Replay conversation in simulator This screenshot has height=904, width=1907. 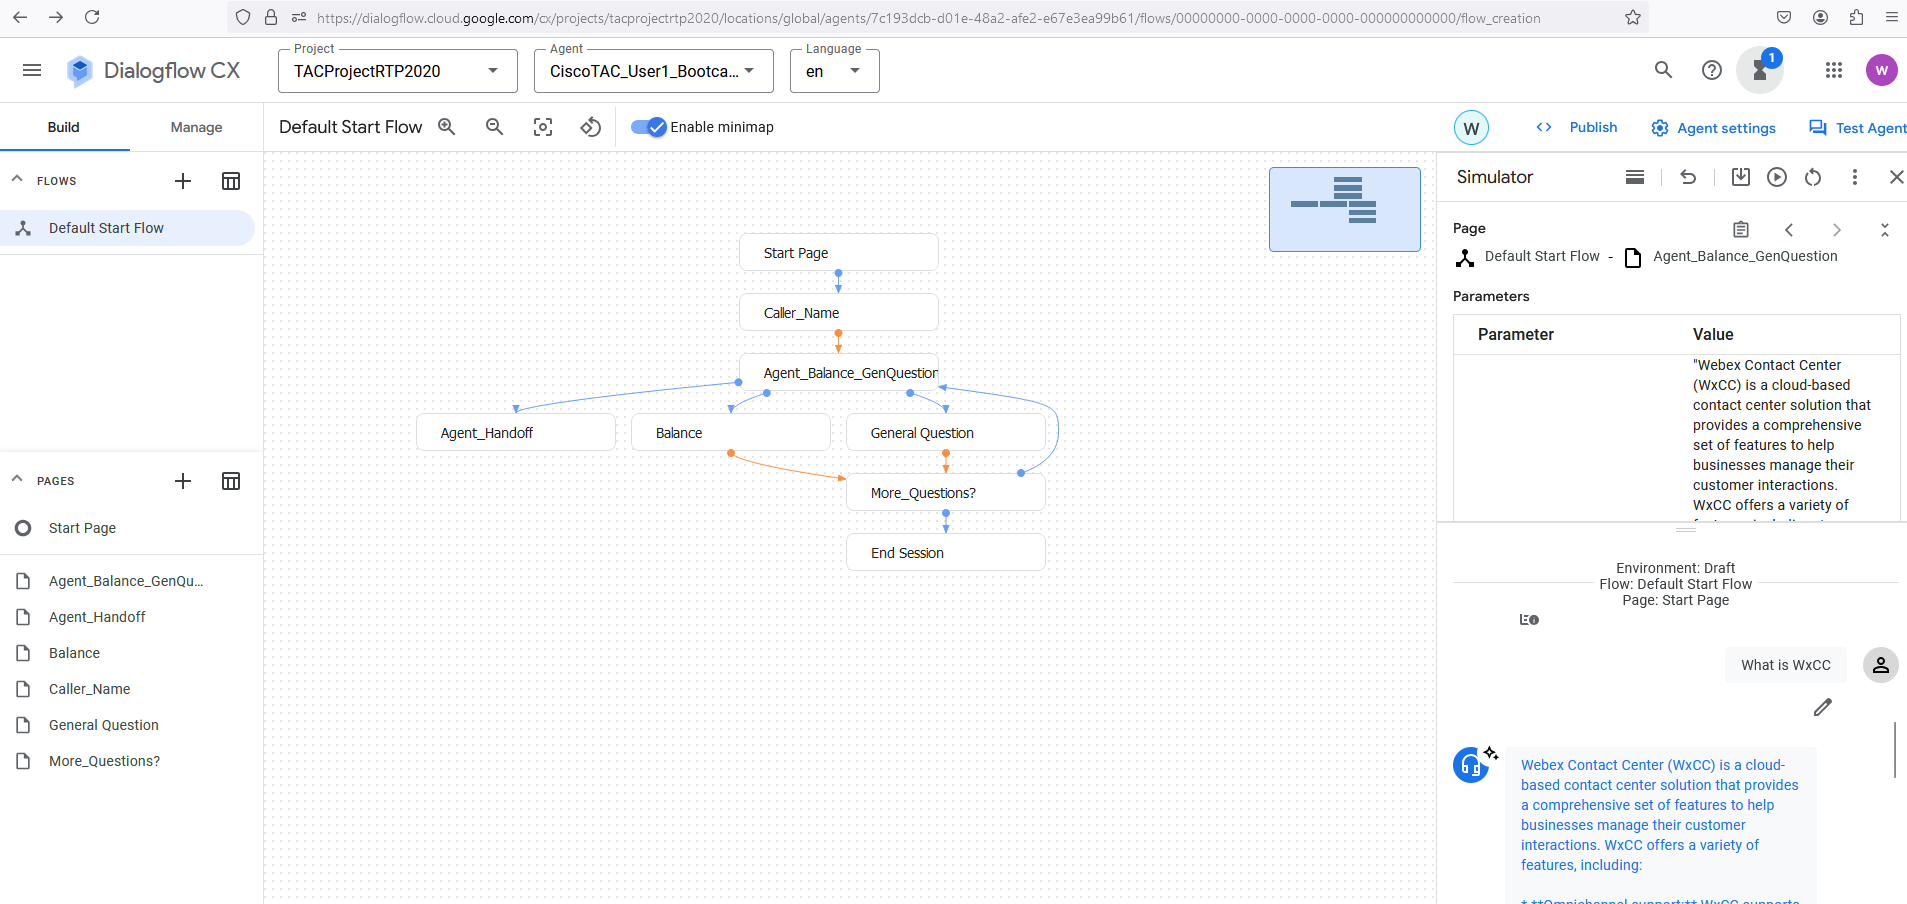1777,177
